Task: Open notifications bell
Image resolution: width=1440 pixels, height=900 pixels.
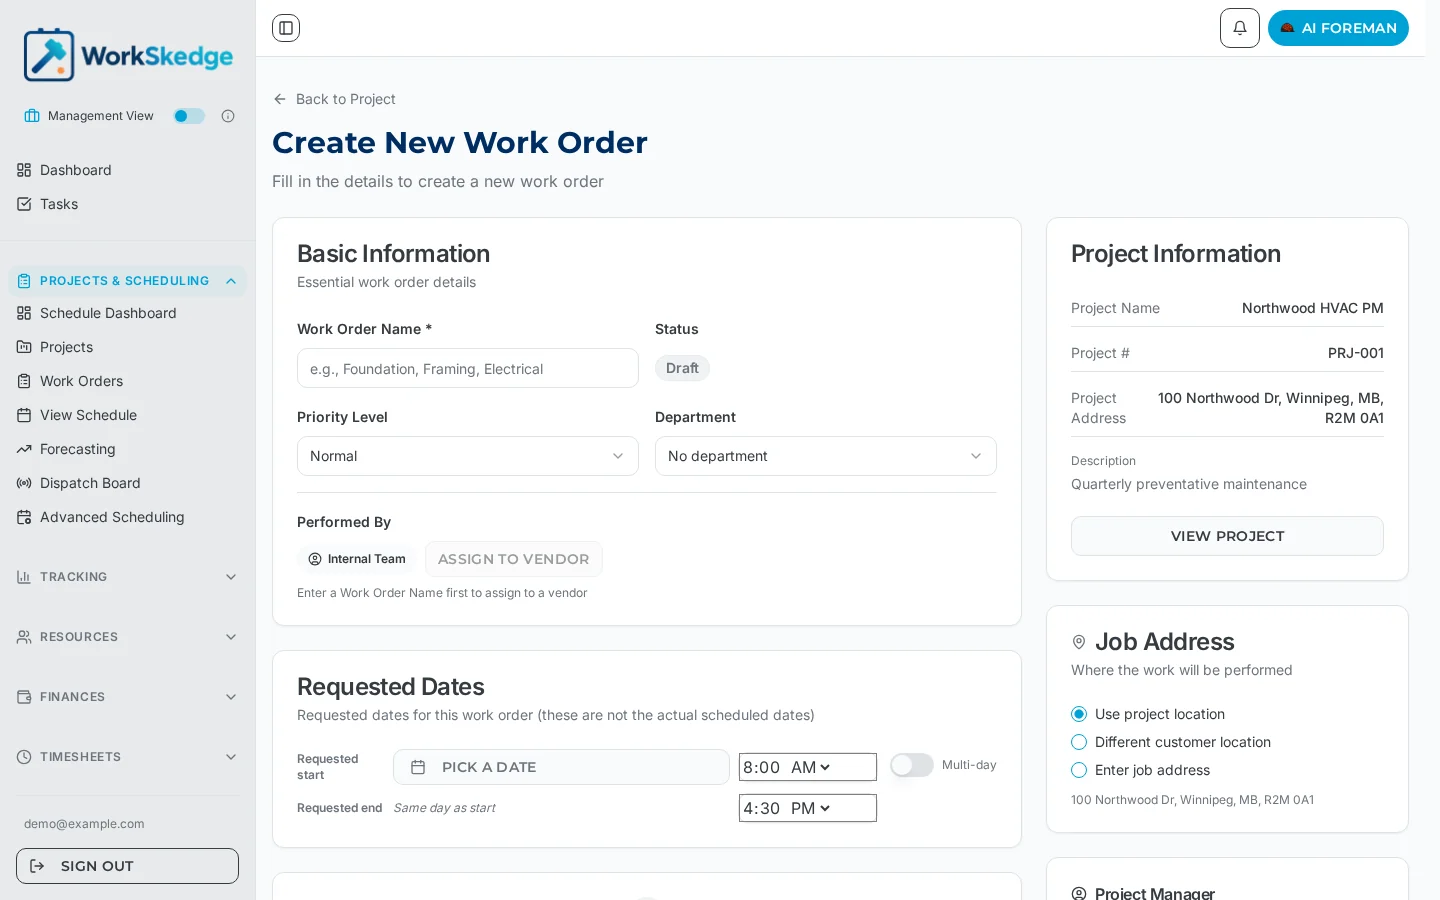Action: 1240,28
